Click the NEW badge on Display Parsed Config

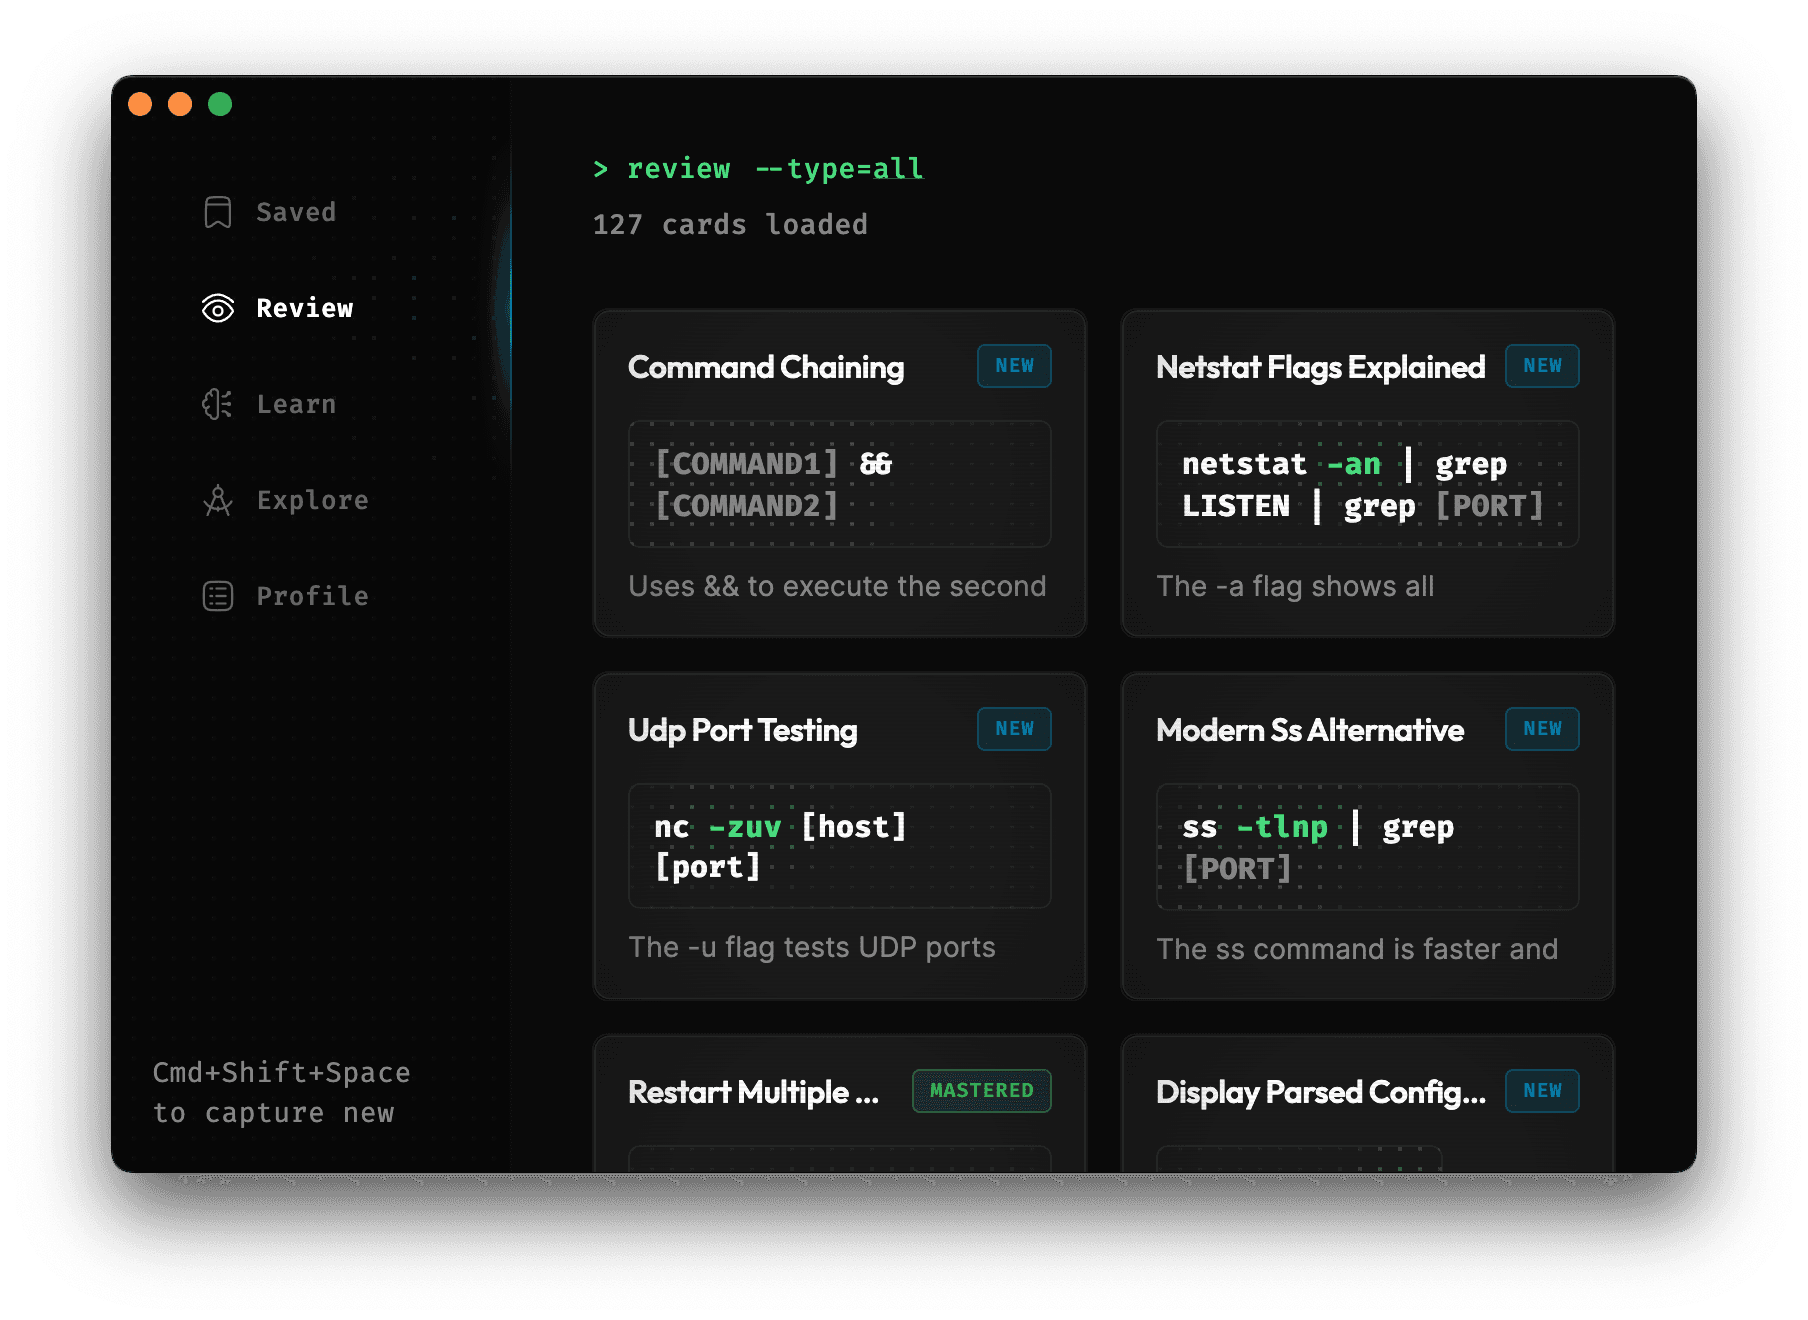[x=1541, y=1091]
